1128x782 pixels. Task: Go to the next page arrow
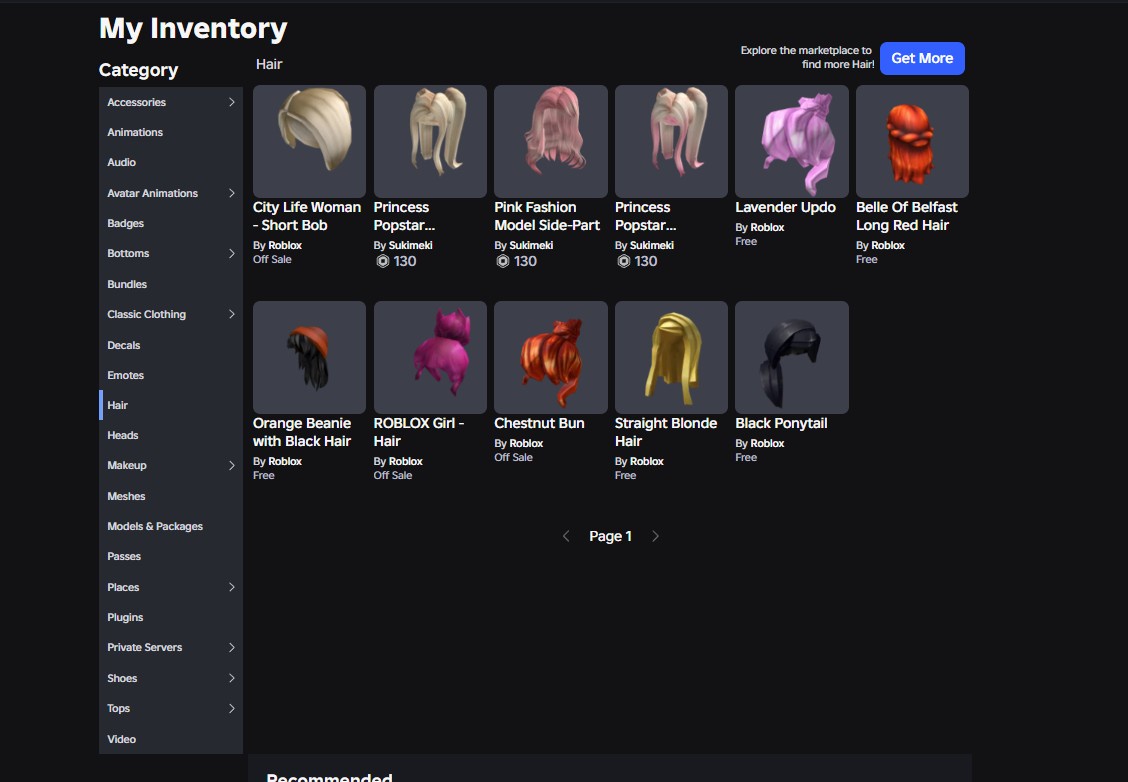pos(655,536)
